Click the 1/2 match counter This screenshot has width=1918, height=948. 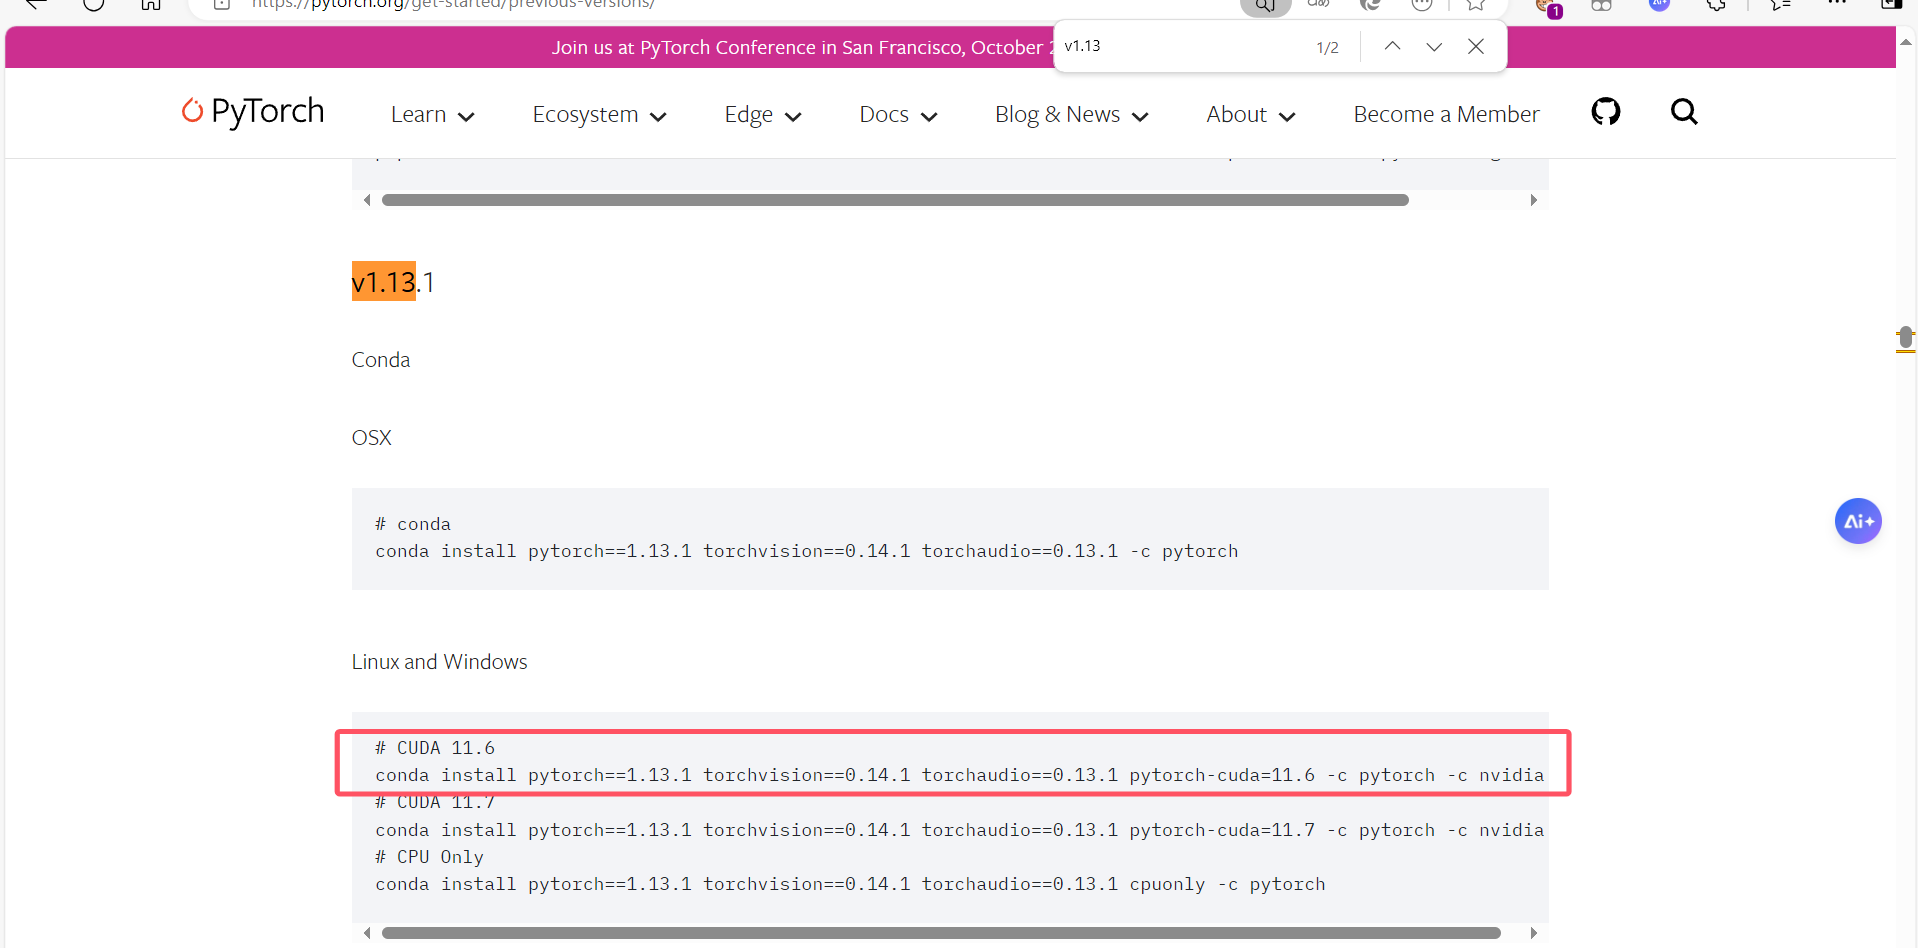(x=1327, y=47)
